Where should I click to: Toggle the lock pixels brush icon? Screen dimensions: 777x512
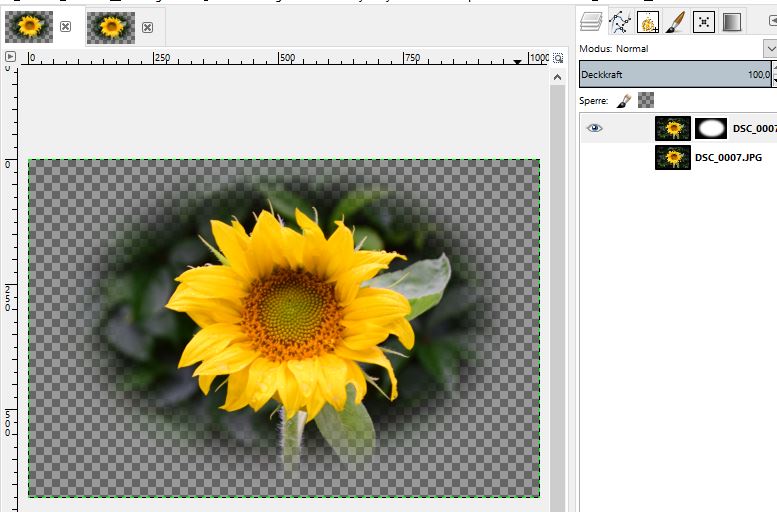pyautogui.click(x=623, y=100)
